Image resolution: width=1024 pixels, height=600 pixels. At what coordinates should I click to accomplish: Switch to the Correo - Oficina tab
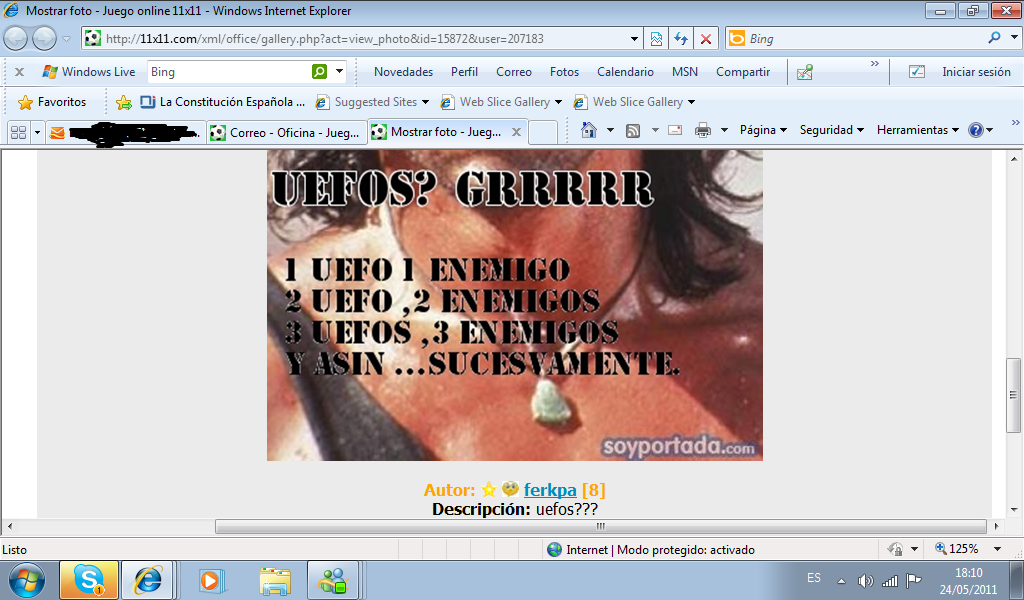point(284,132)
